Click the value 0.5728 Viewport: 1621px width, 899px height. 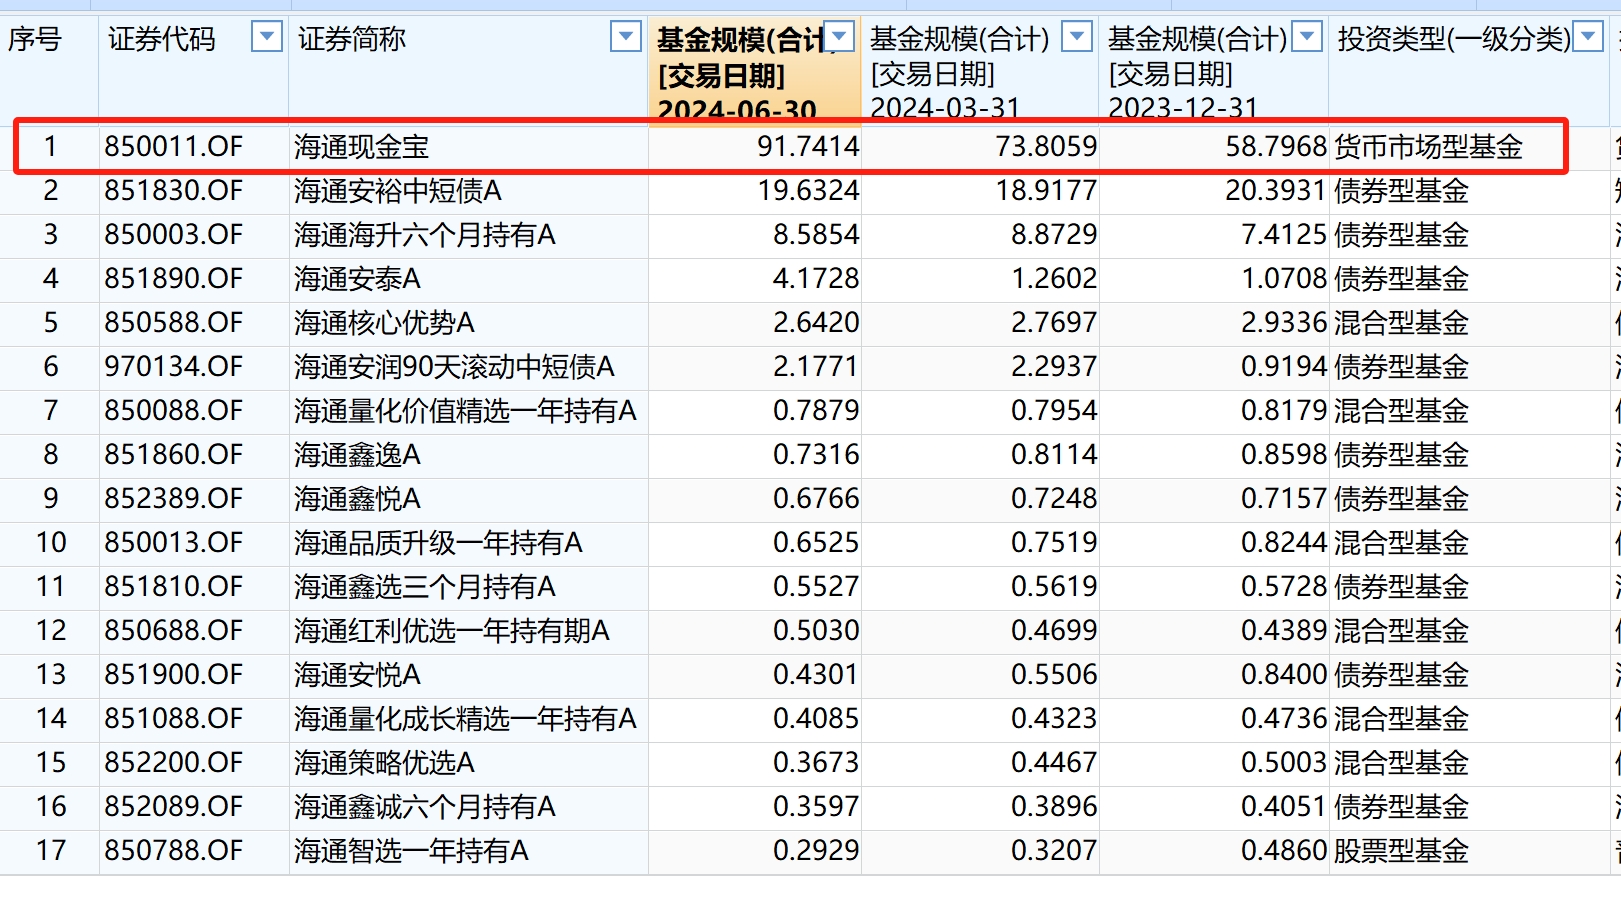pyautogui.click(x=1284, y=587)
